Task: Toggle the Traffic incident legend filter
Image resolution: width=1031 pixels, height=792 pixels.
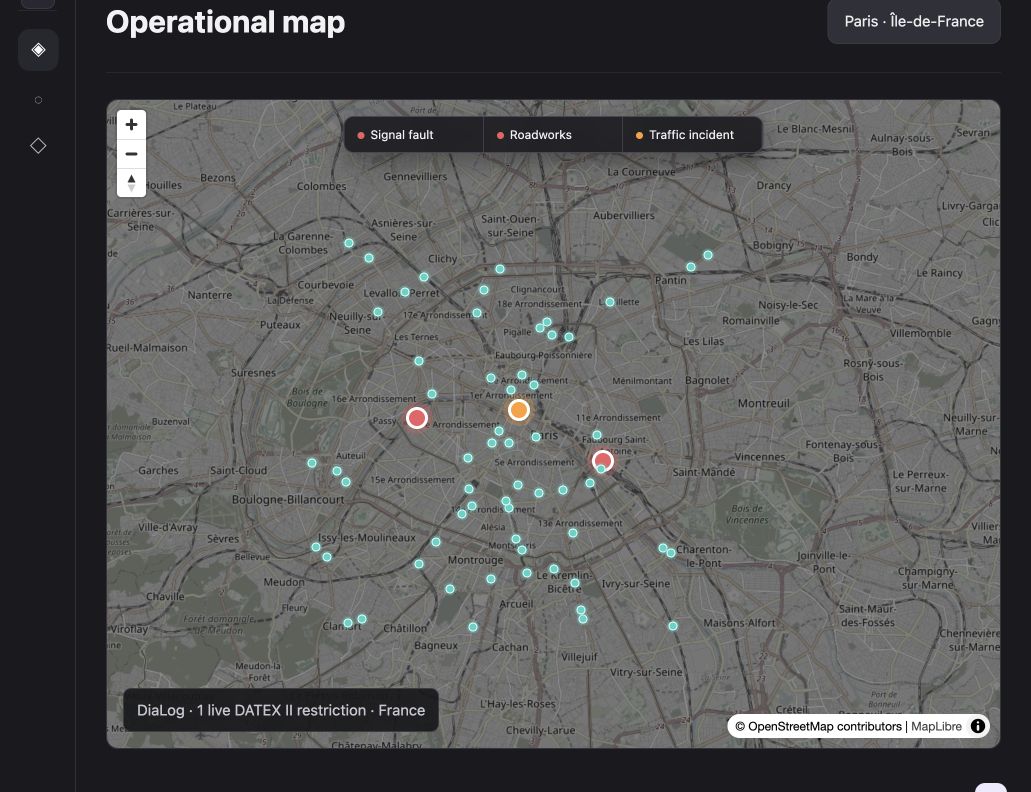Action: (692, 135)
